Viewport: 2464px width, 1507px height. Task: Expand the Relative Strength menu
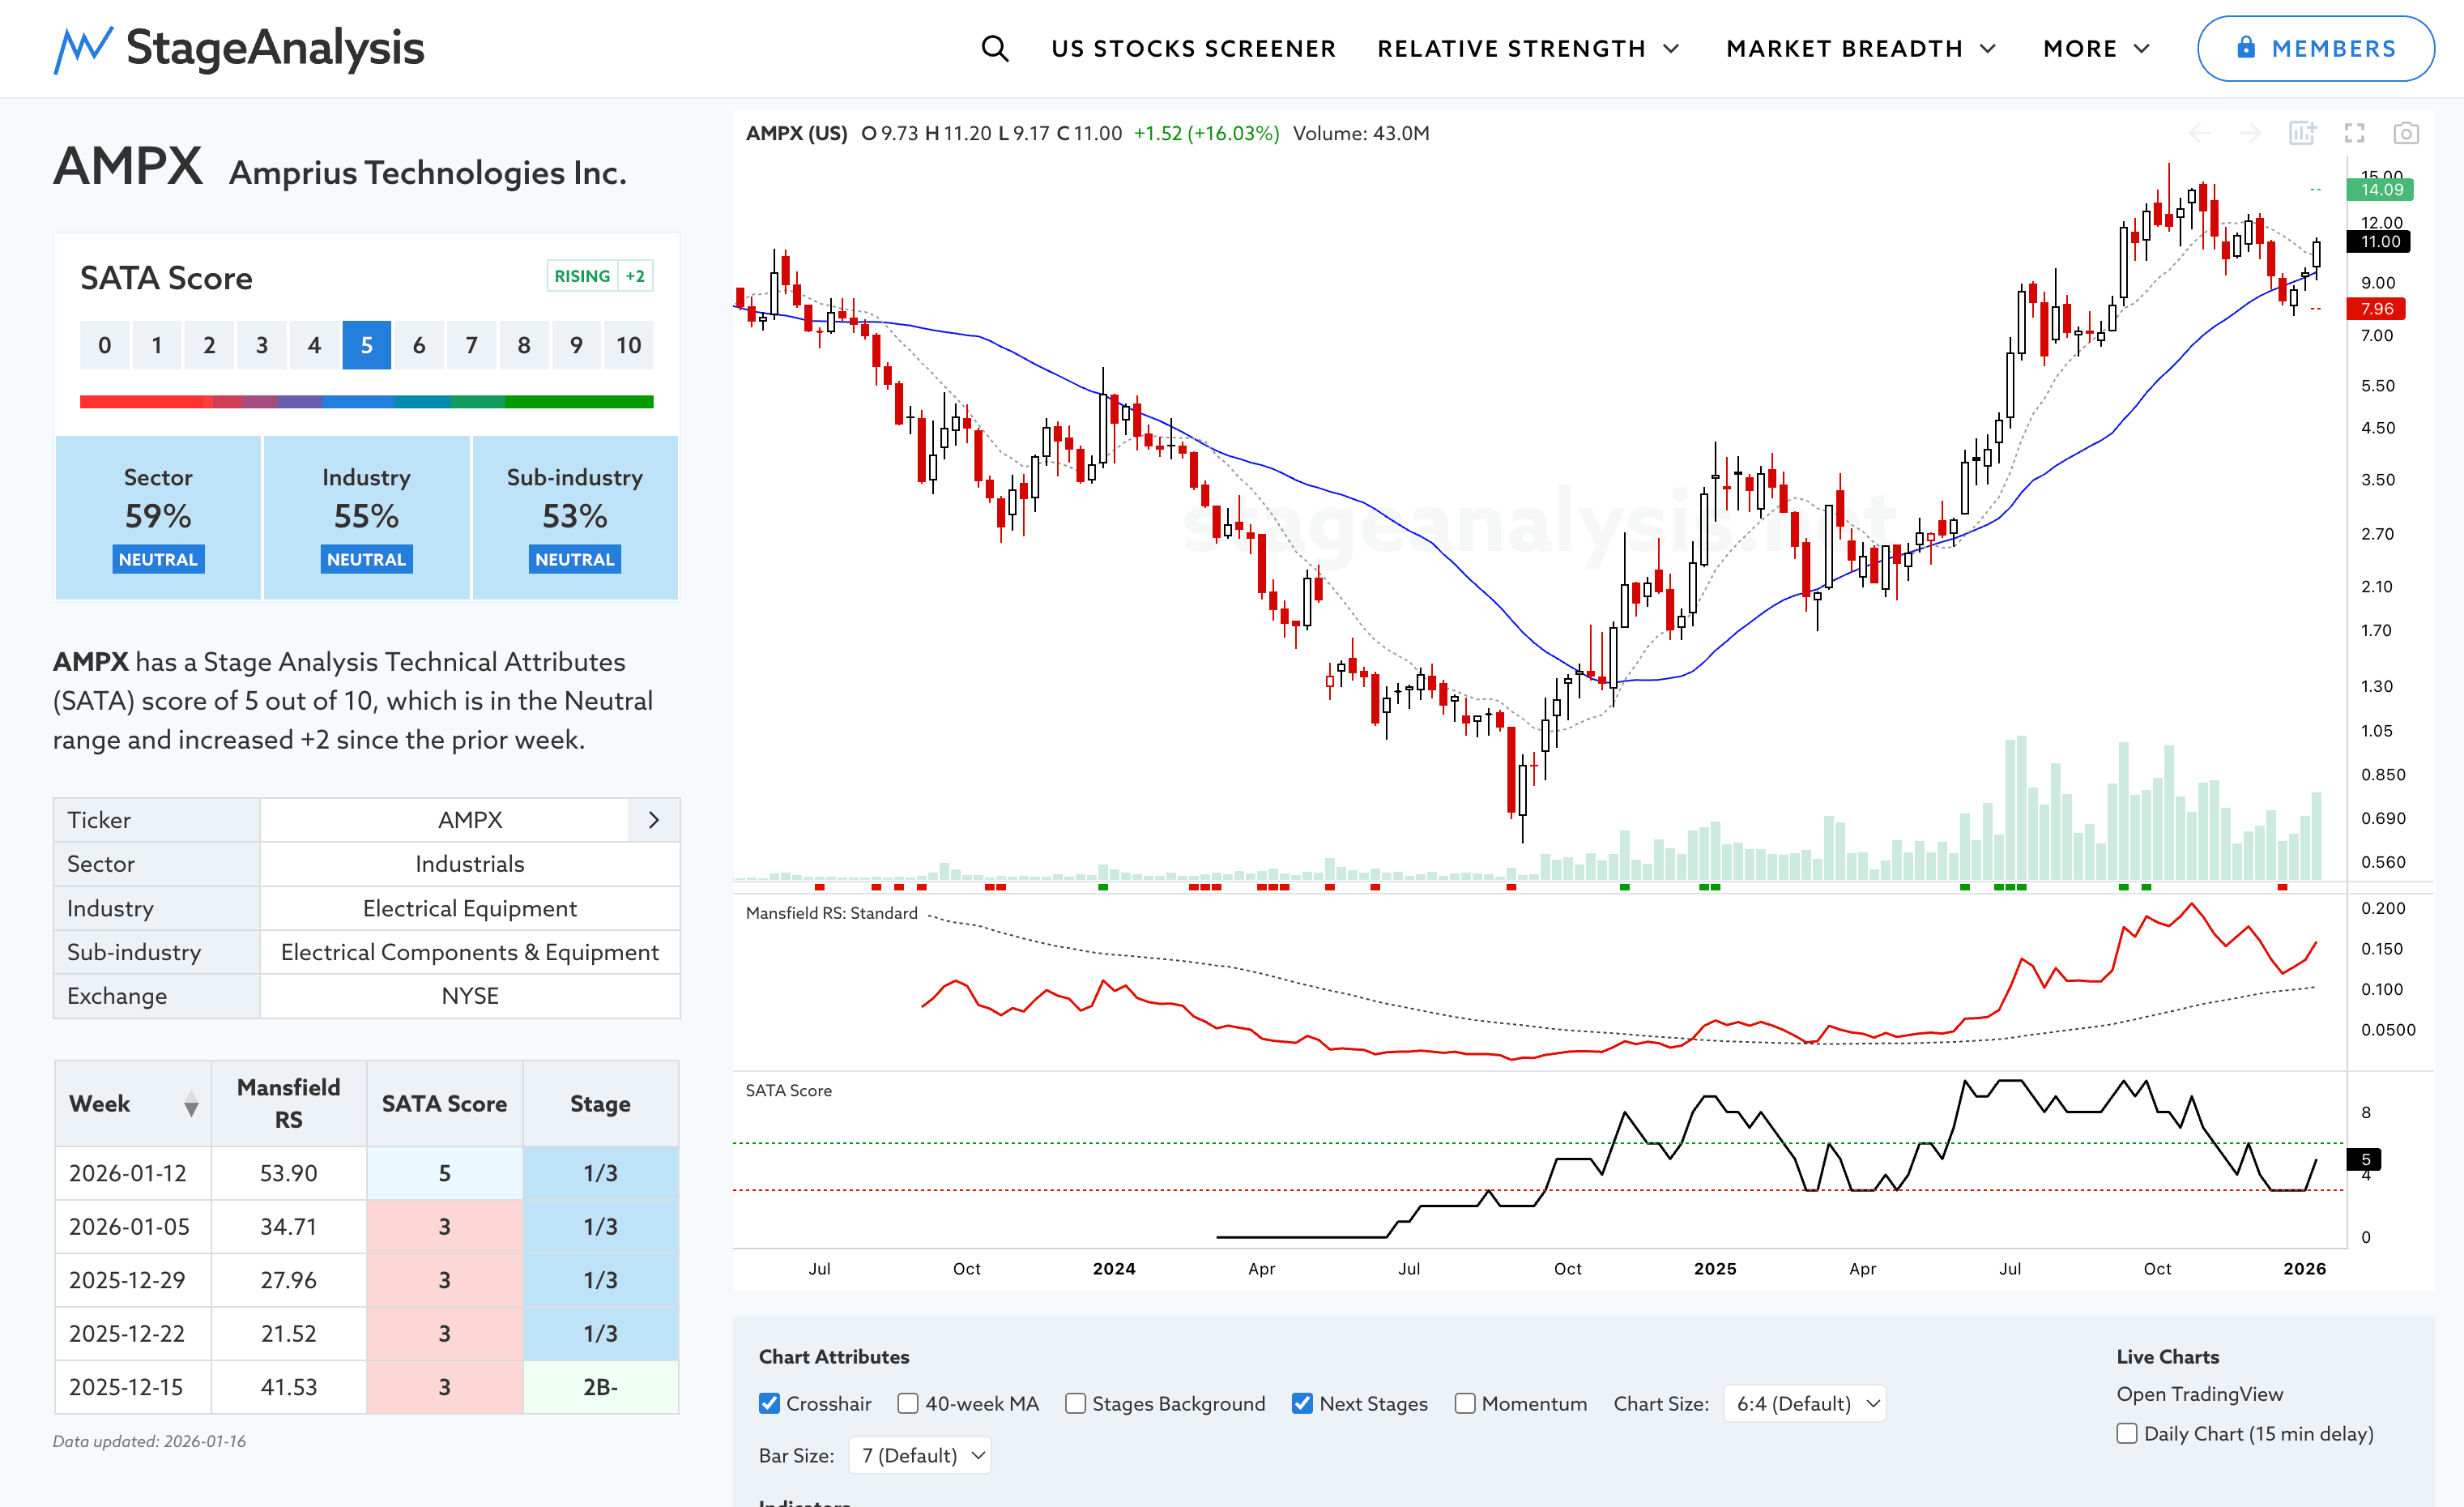tap(1527, 48)
